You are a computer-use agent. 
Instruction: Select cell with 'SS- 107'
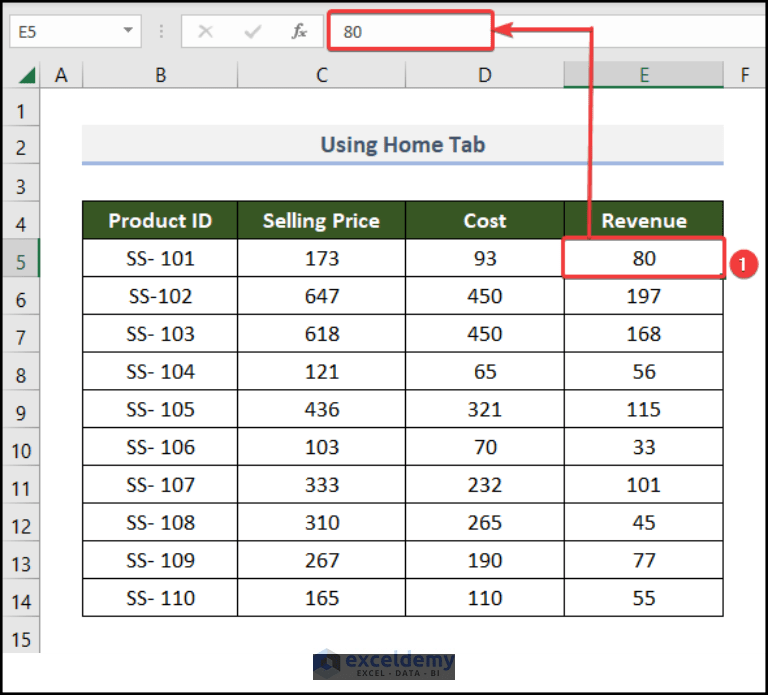[x=160, y=484]
